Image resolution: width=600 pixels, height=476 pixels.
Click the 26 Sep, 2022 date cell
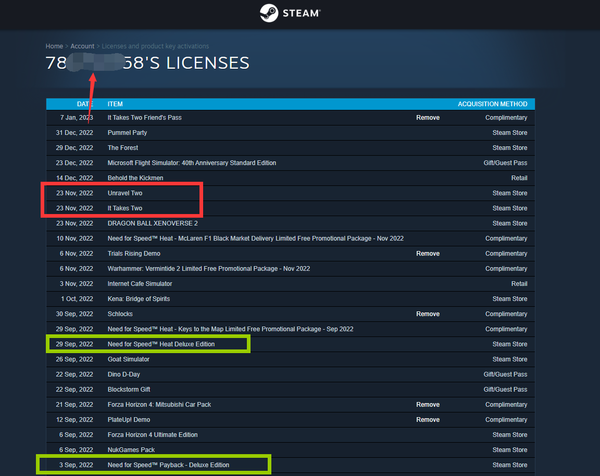(74, 359)
